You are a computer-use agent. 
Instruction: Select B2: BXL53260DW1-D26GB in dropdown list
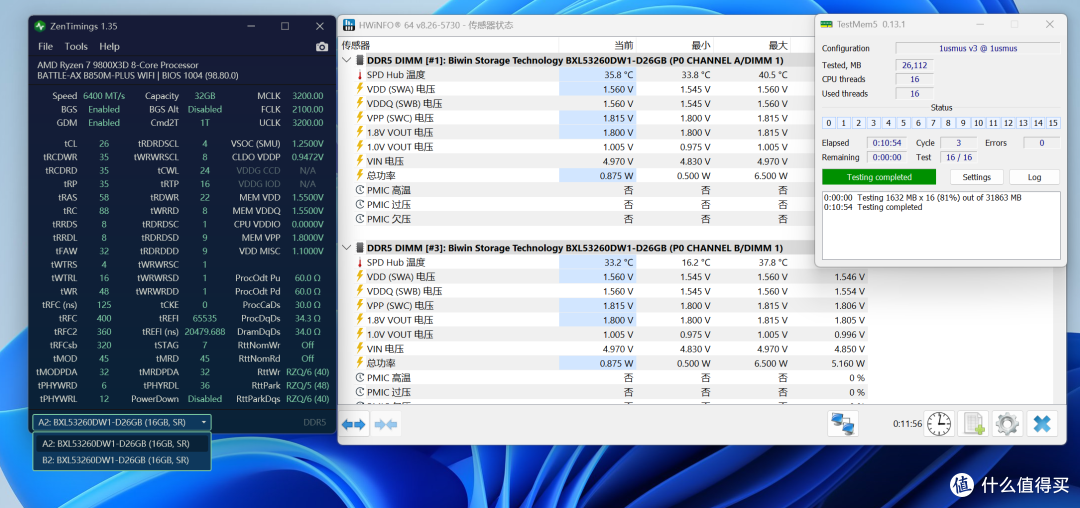tap(122, 460)
